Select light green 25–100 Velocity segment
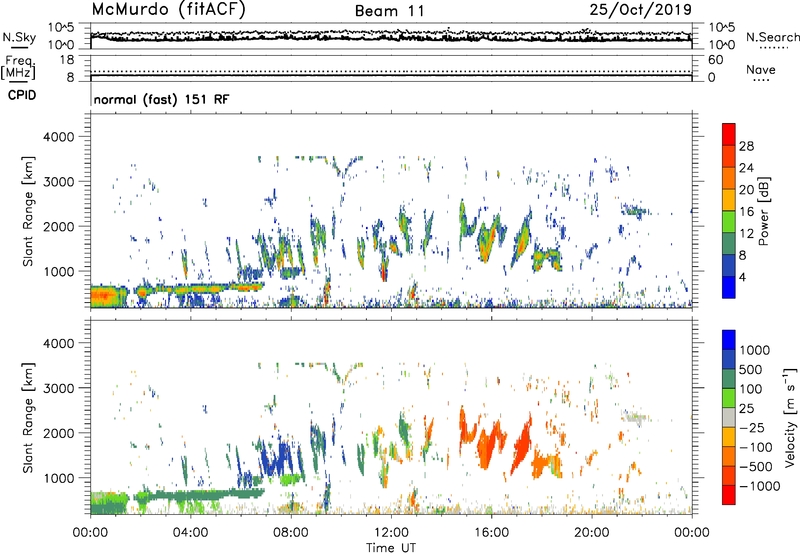The width and height of the screenshot is (800, 554). point(729,398)
